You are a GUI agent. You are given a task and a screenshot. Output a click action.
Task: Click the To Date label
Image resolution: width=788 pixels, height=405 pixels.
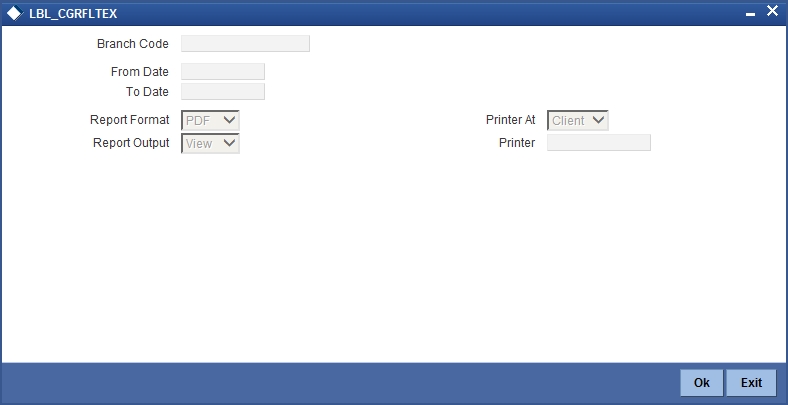tap(147, 92)
